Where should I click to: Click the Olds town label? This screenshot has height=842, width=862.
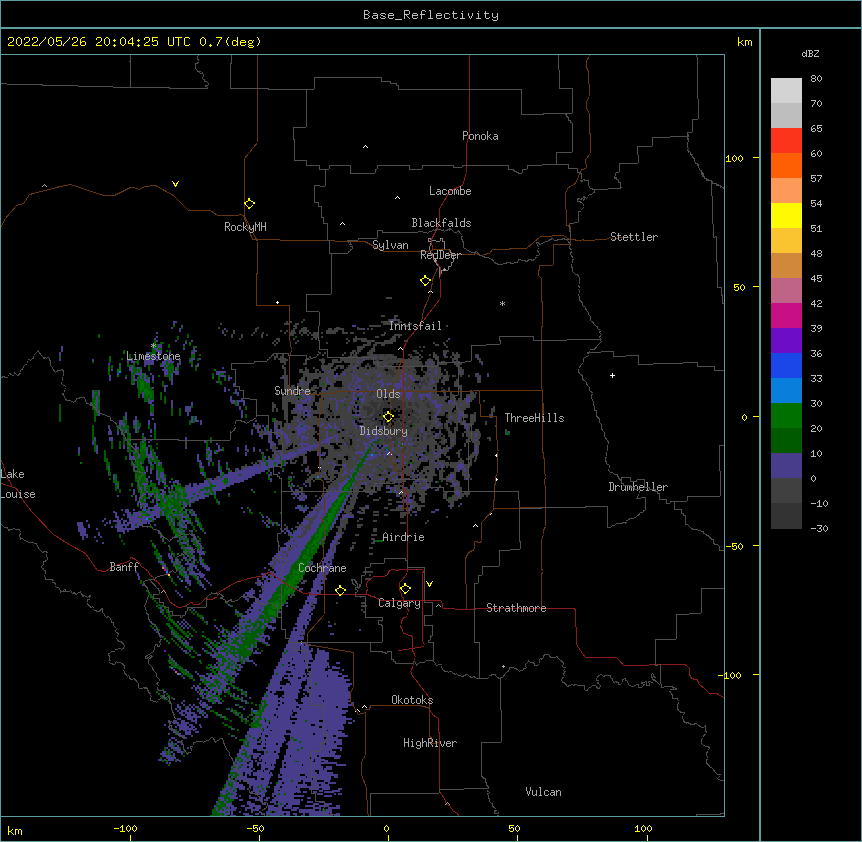(388, 394)
